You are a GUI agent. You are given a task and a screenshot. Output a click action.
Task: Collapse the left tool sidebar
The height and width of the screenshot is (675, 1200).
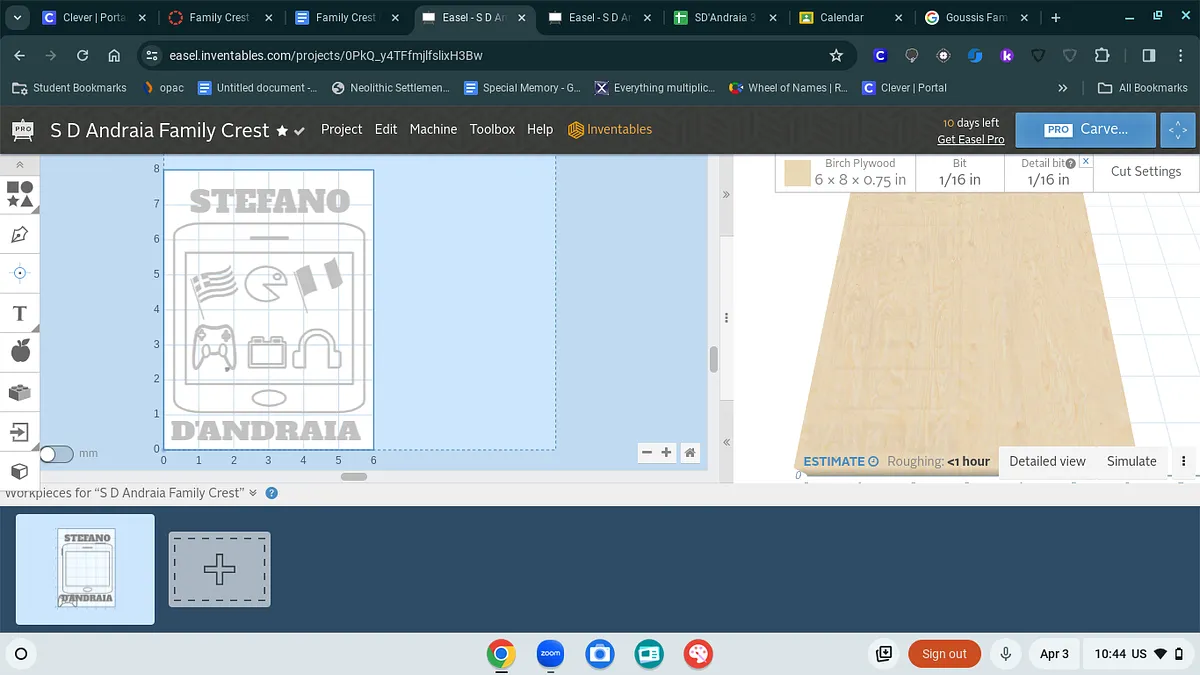(19, 163)
